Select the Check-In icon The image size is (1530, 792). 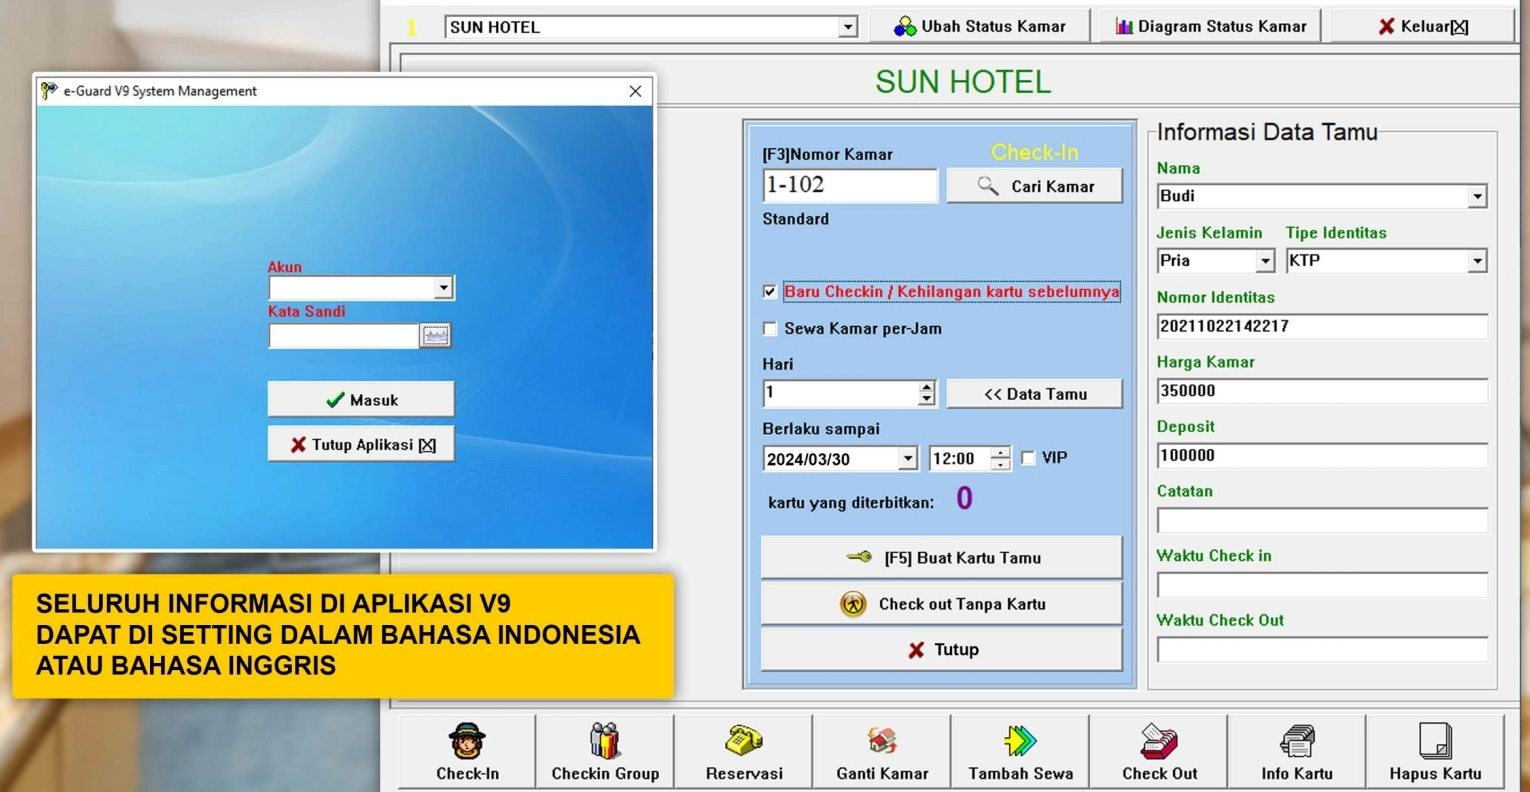(466, 750)
